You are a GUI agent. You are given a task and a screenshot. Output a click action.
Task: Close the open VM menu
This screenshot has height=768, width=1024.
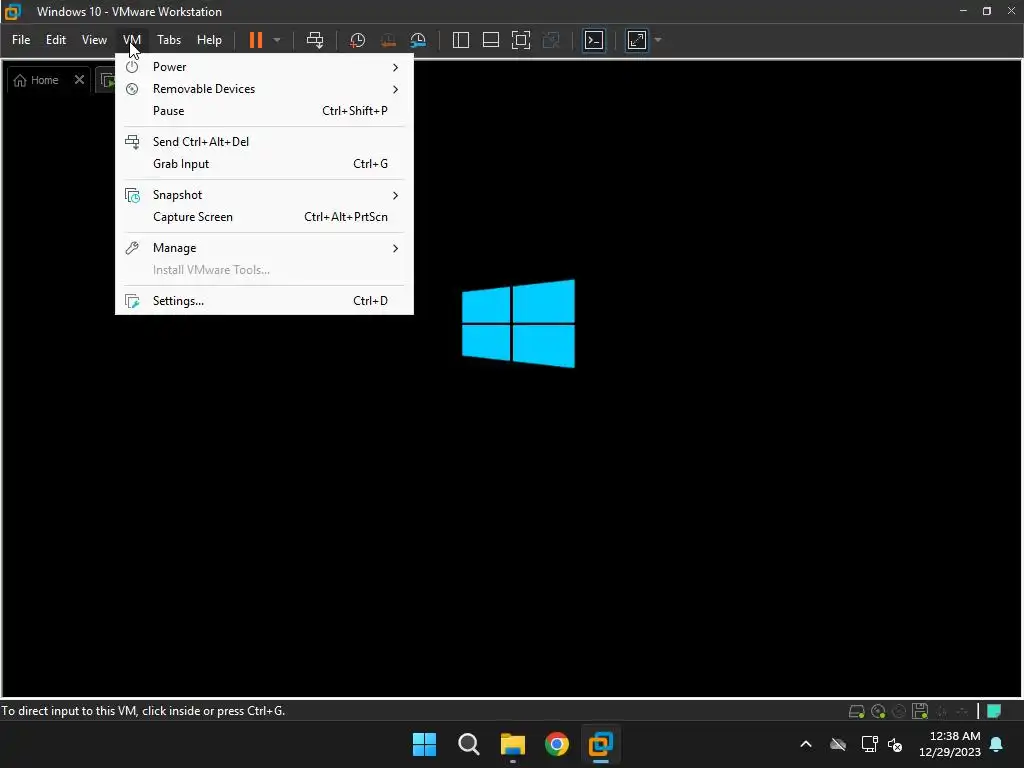(x=132, y=40)
